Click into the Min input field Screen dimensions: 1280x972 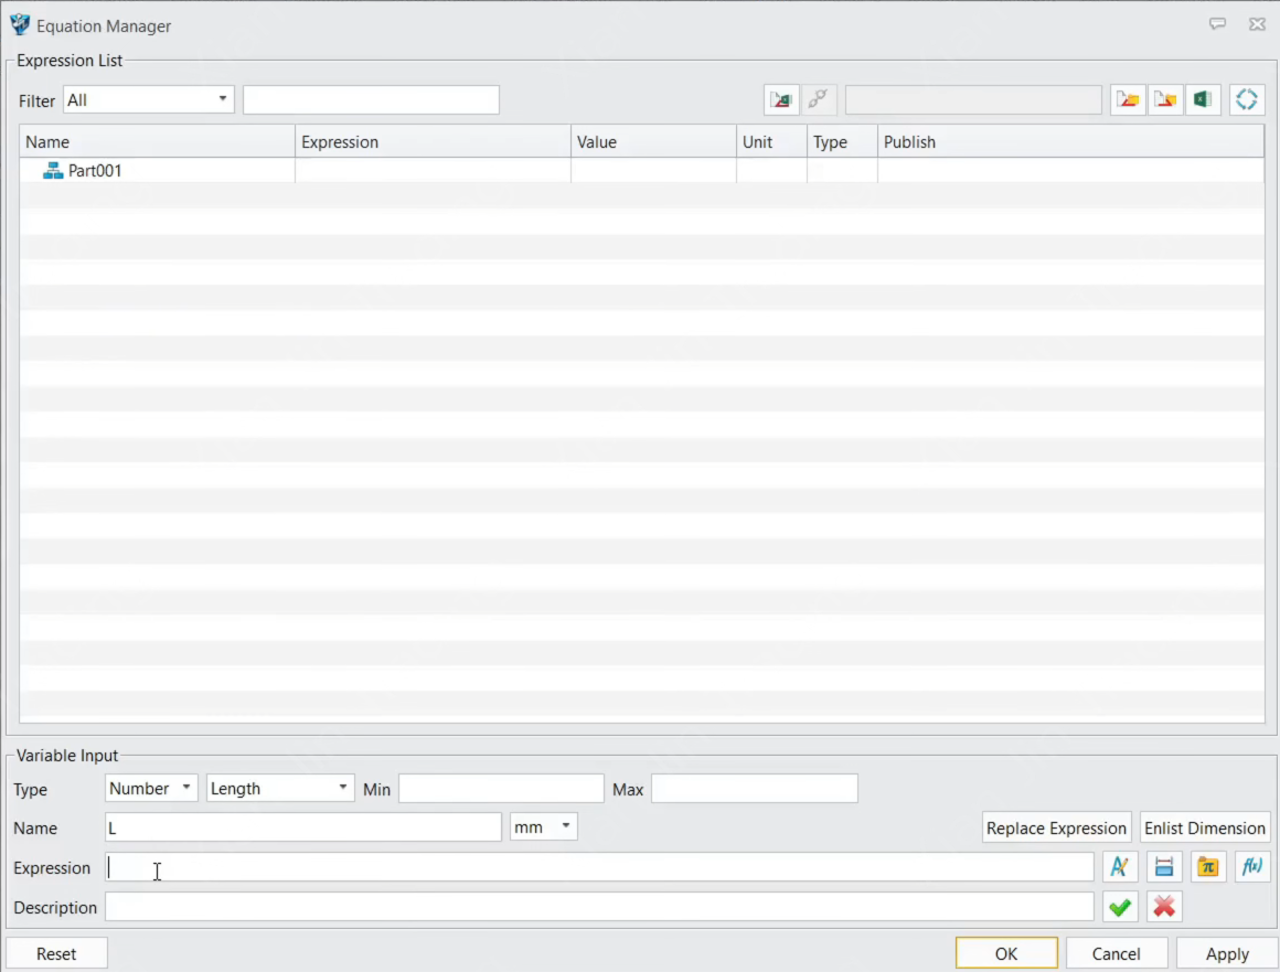pyautogui.click(x=501, y=788)
